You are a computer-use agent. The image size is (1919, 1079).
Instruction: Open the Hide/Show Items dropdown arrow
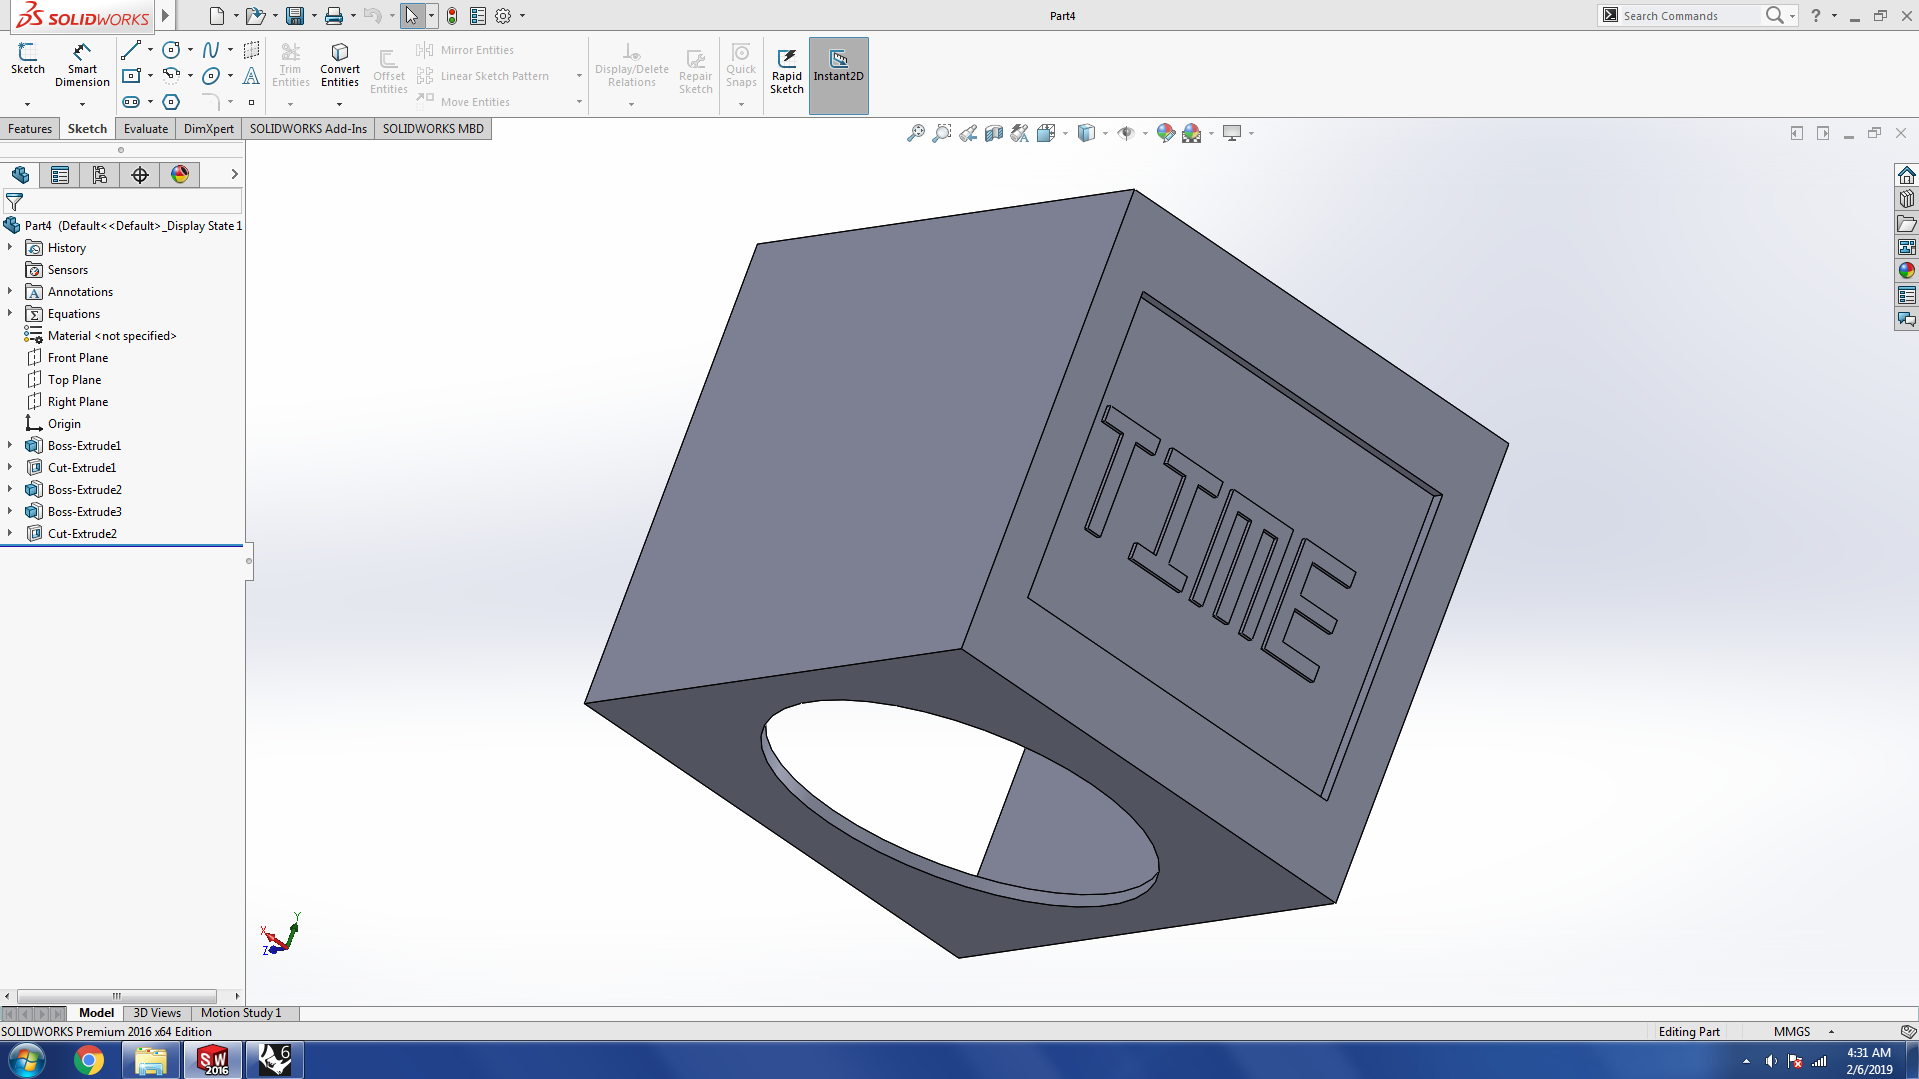coord(1145,133)
